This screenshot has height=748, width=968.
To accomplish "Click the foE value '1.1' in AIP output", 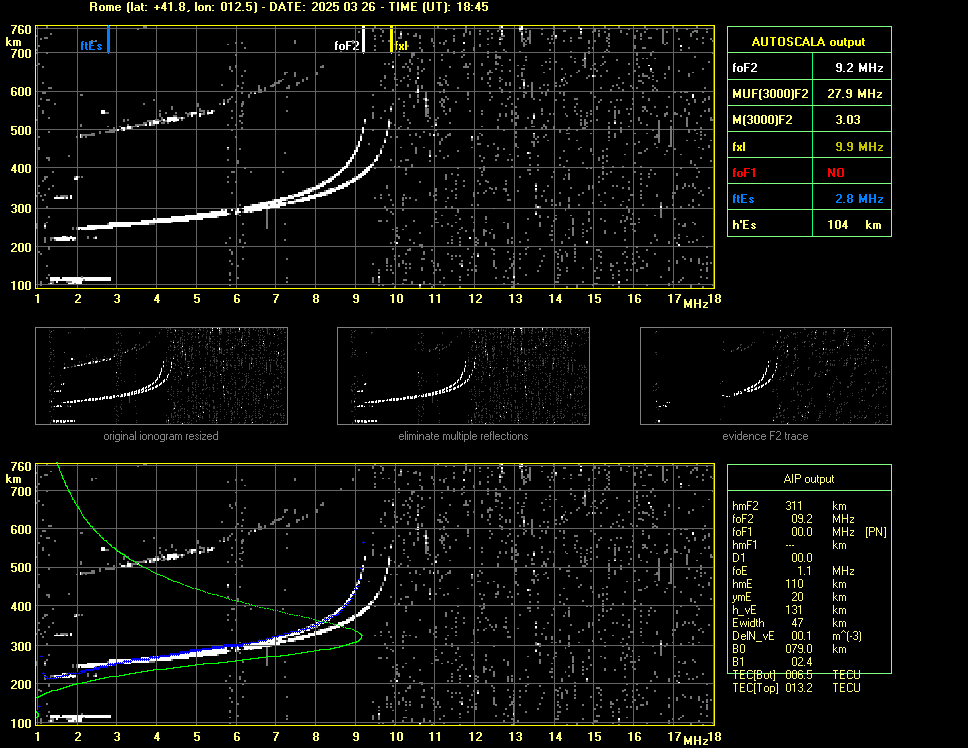I will pos(804,571).
